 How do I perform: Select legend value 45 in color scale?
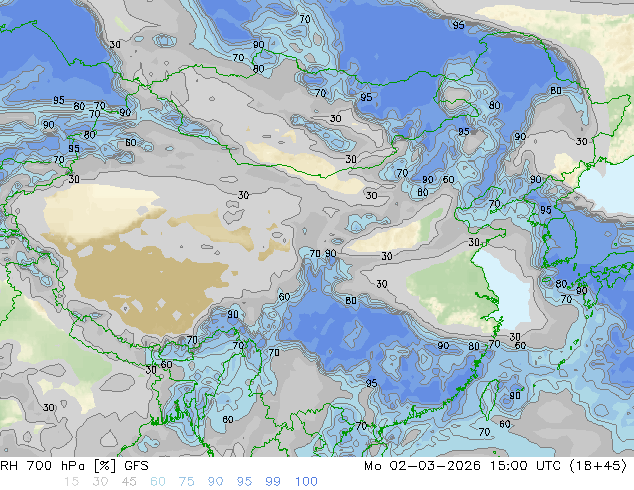point(129,482)
